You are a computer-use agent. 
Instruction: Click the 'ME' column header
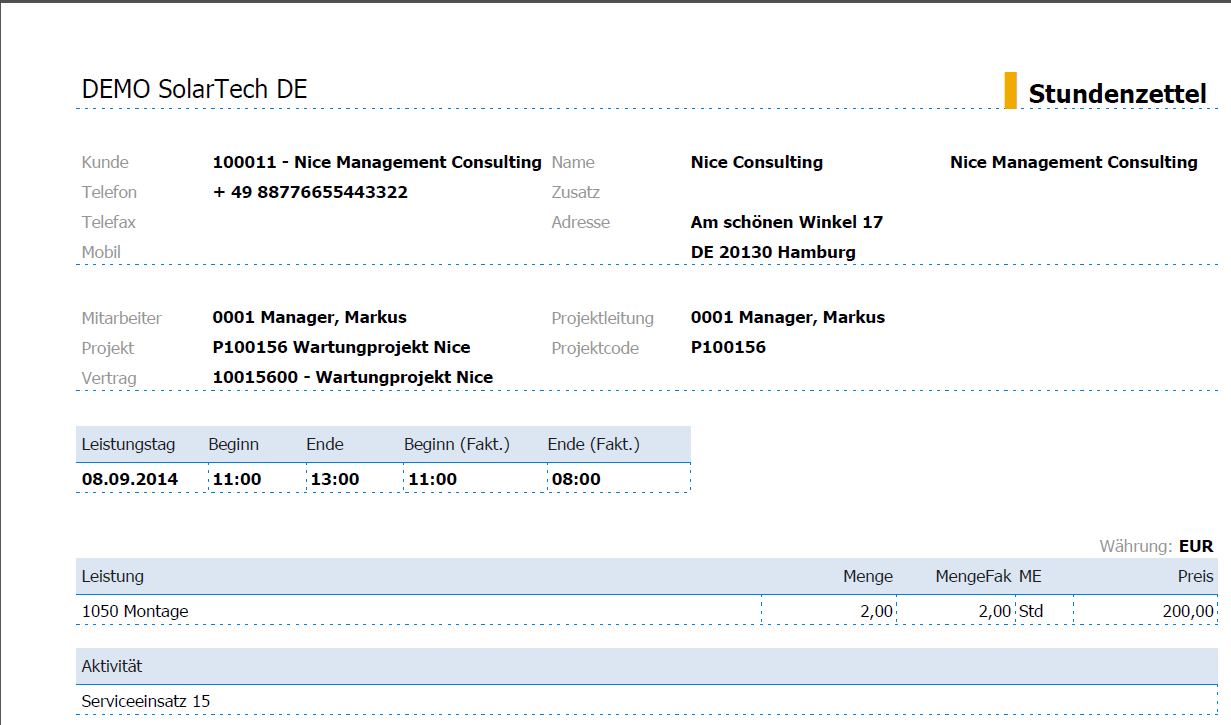click(x=1030, y=576)
